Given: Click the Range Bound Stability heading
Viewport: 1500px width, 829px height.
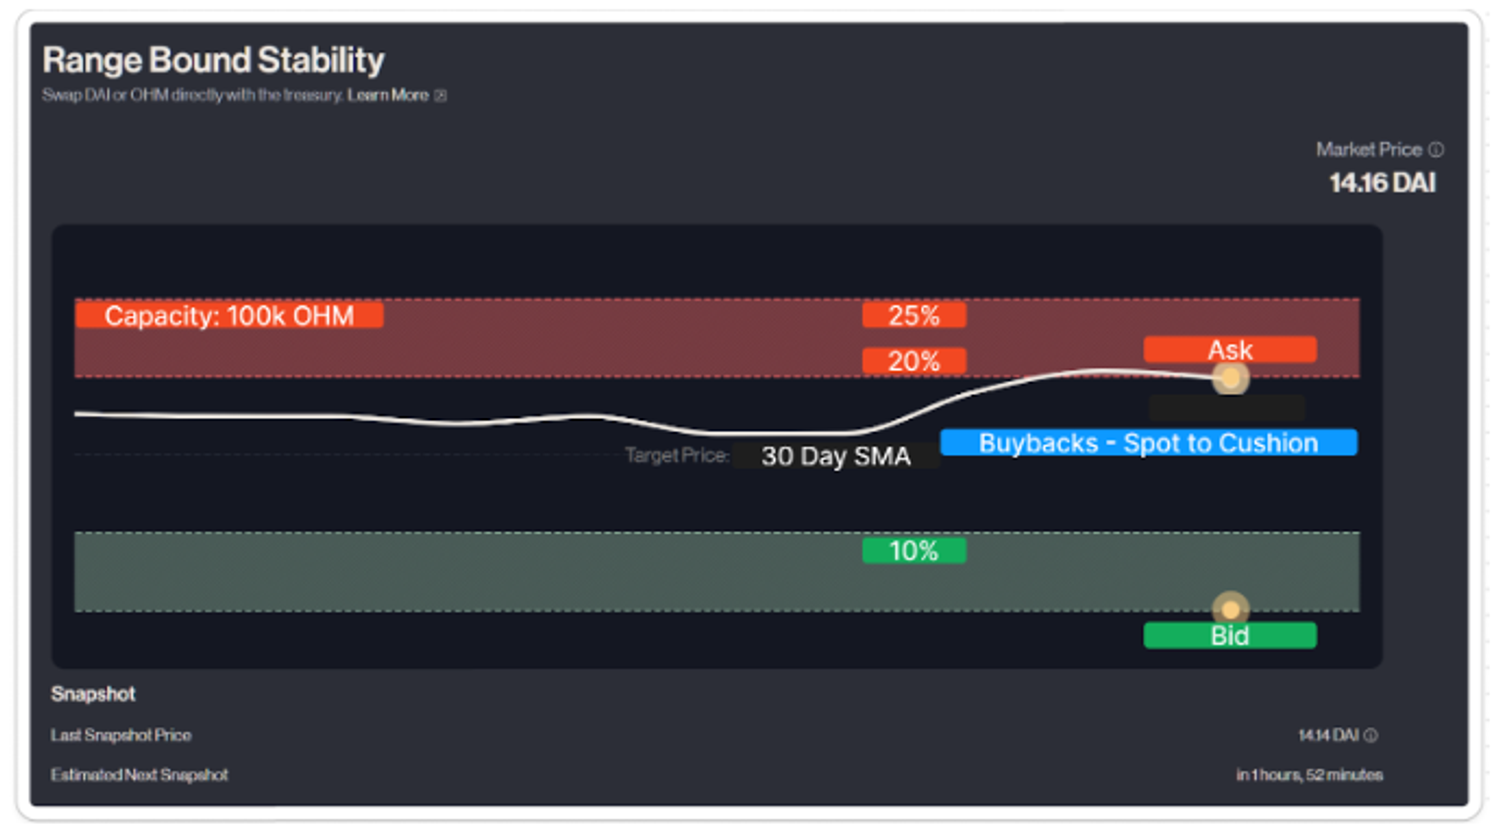Looking at the screenshot, I should coord(213,60).
